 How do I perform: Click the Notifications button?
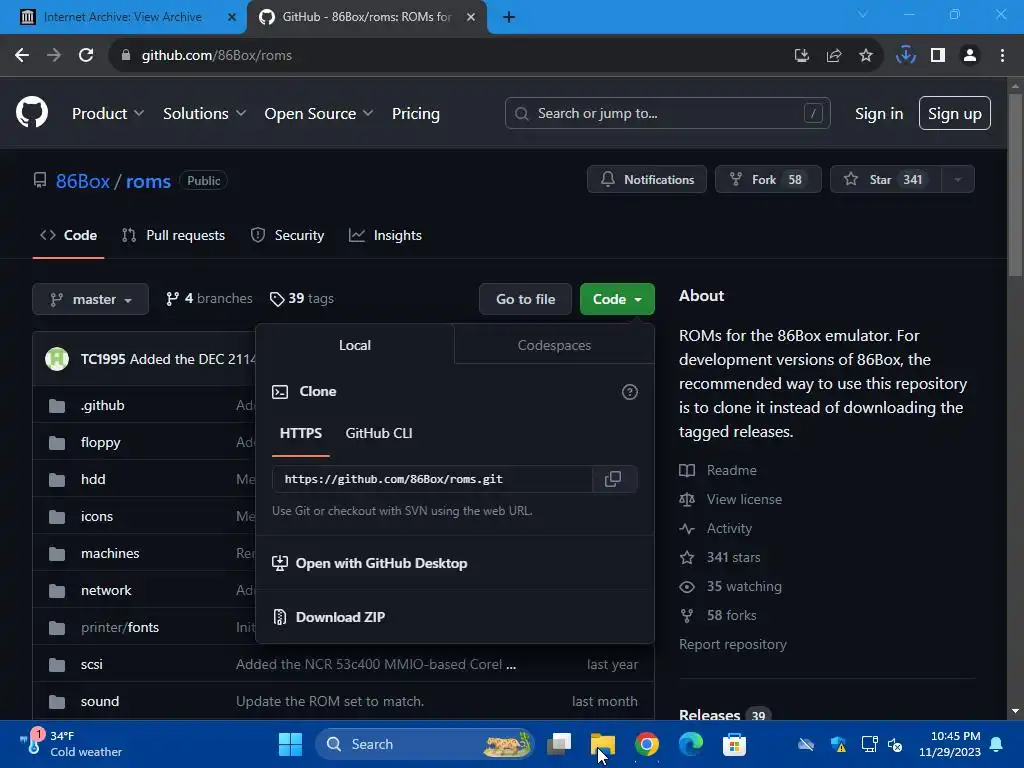click(647, 180)
